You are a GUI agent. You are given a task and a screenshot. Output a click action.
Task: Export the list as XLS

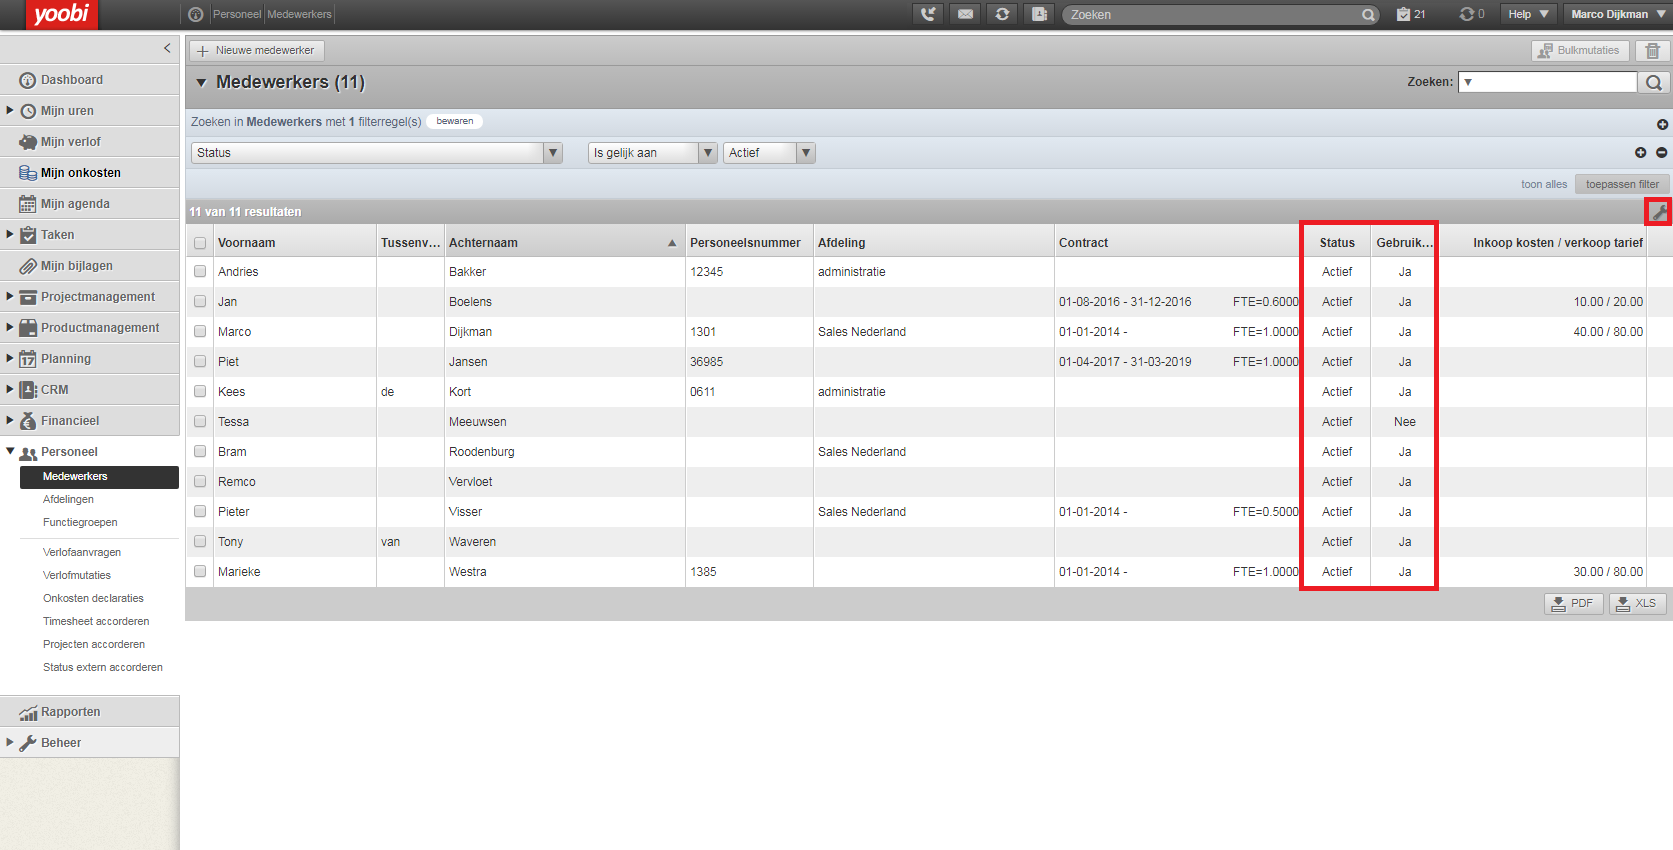coord(1637,603)
